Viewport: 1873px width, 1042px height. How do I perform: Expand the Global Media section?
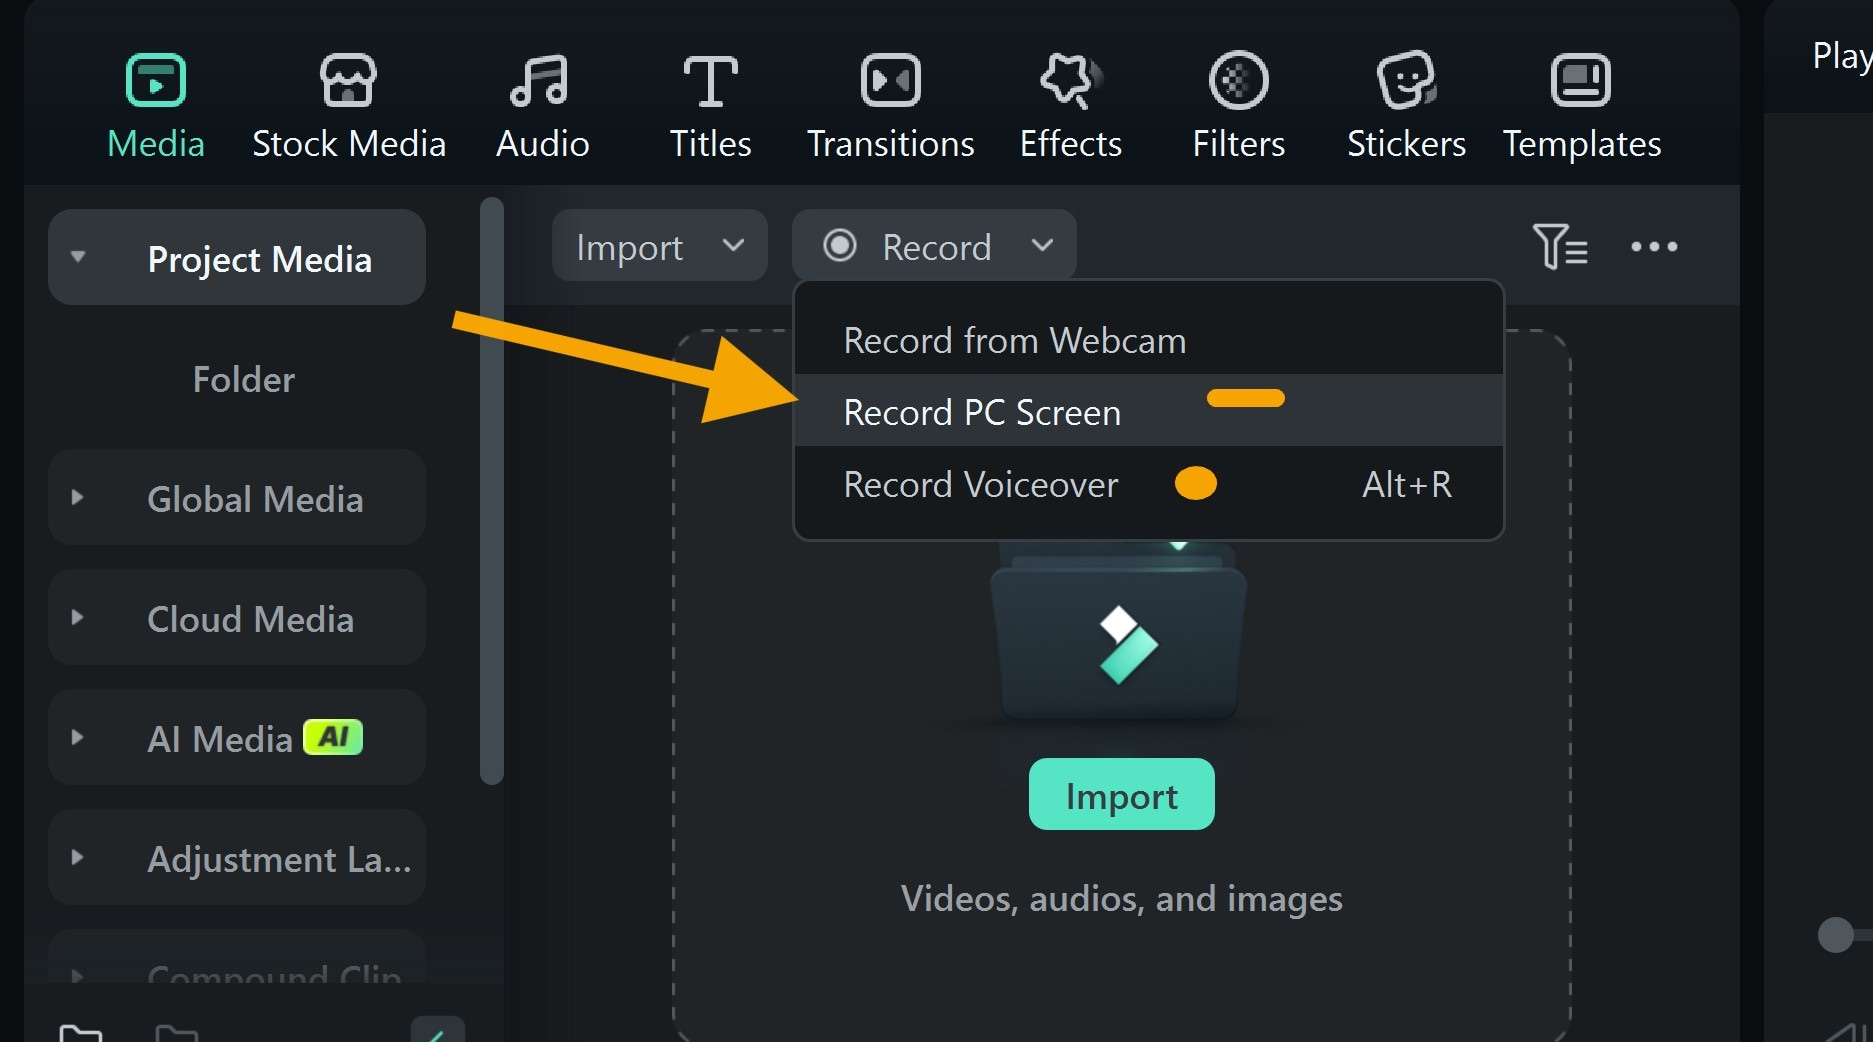(78, 497)
